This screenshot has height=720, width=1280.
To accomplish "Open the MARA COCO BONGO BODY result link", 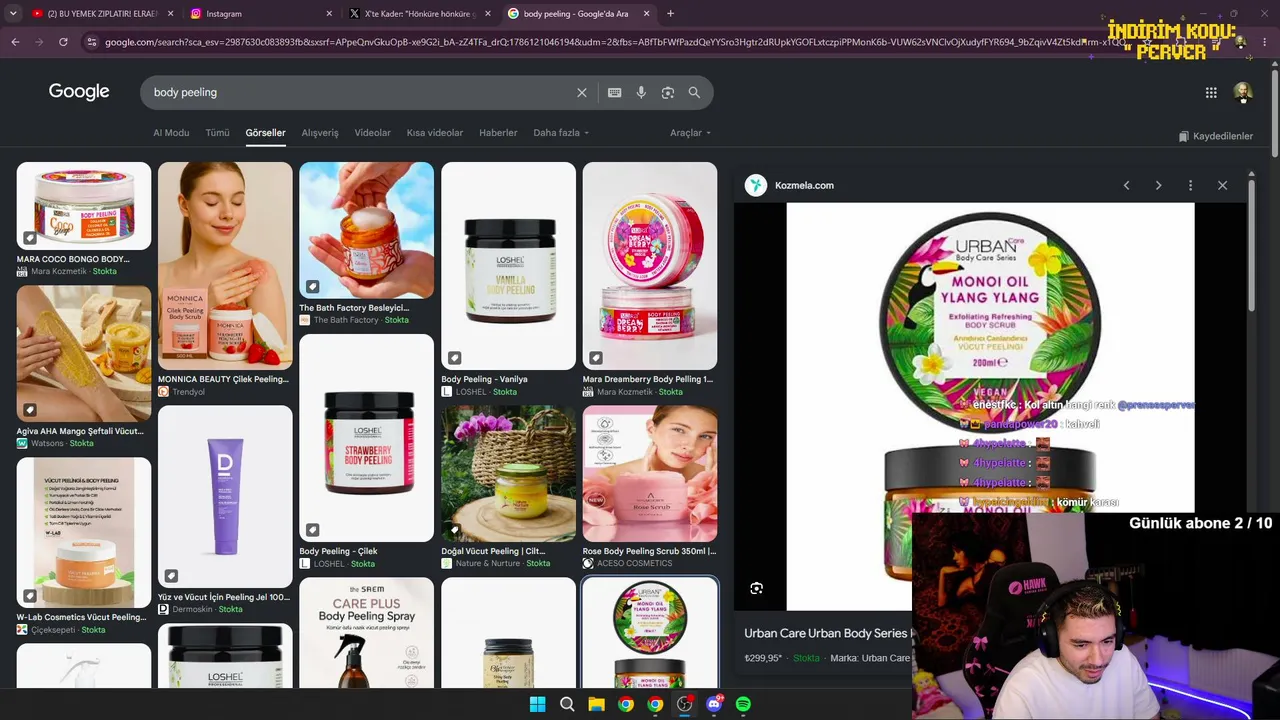I will pyautogui.click(x=73, y=259).
